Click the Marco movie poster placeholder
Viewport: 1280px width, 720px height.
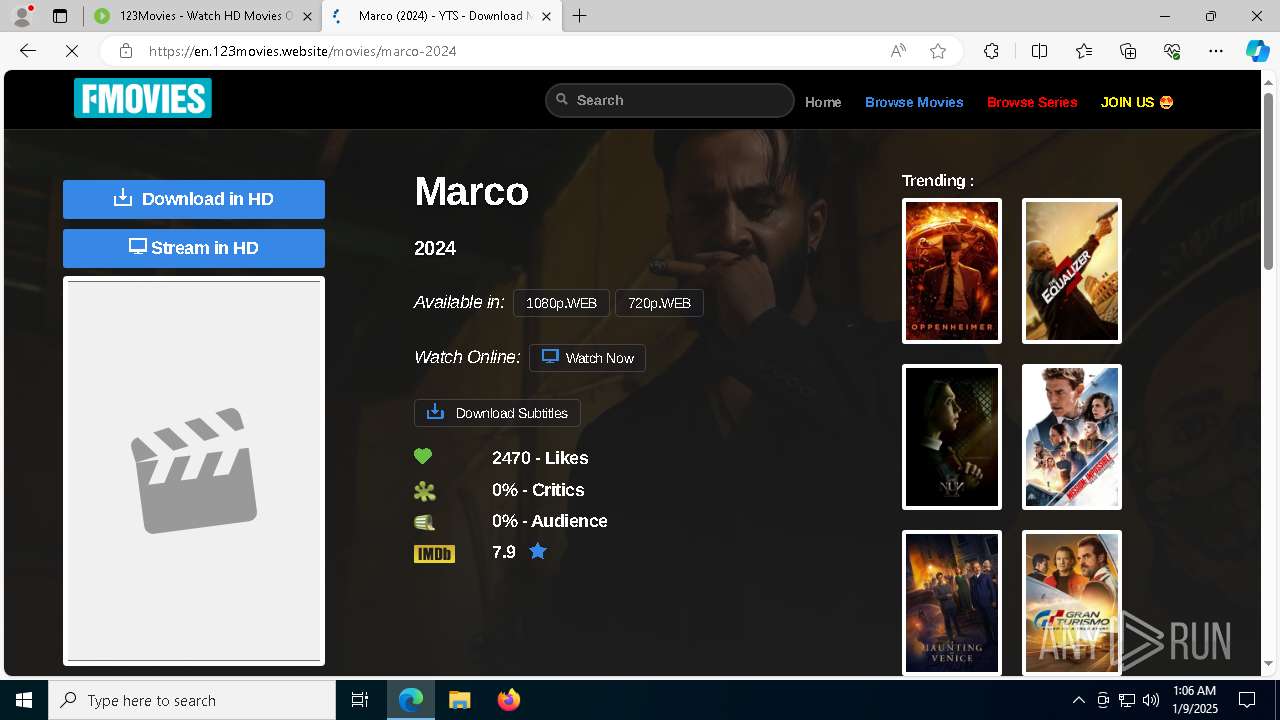click(x=194, y=471)
